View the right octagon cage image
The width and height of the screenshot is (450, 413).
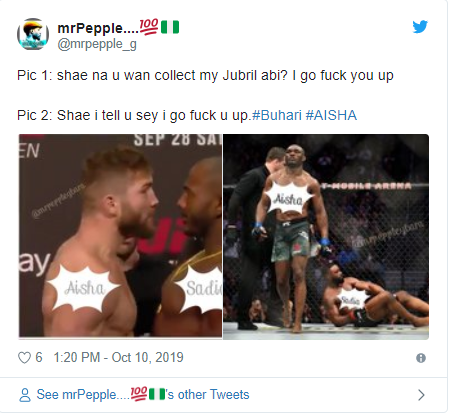[x=326, y=237]
